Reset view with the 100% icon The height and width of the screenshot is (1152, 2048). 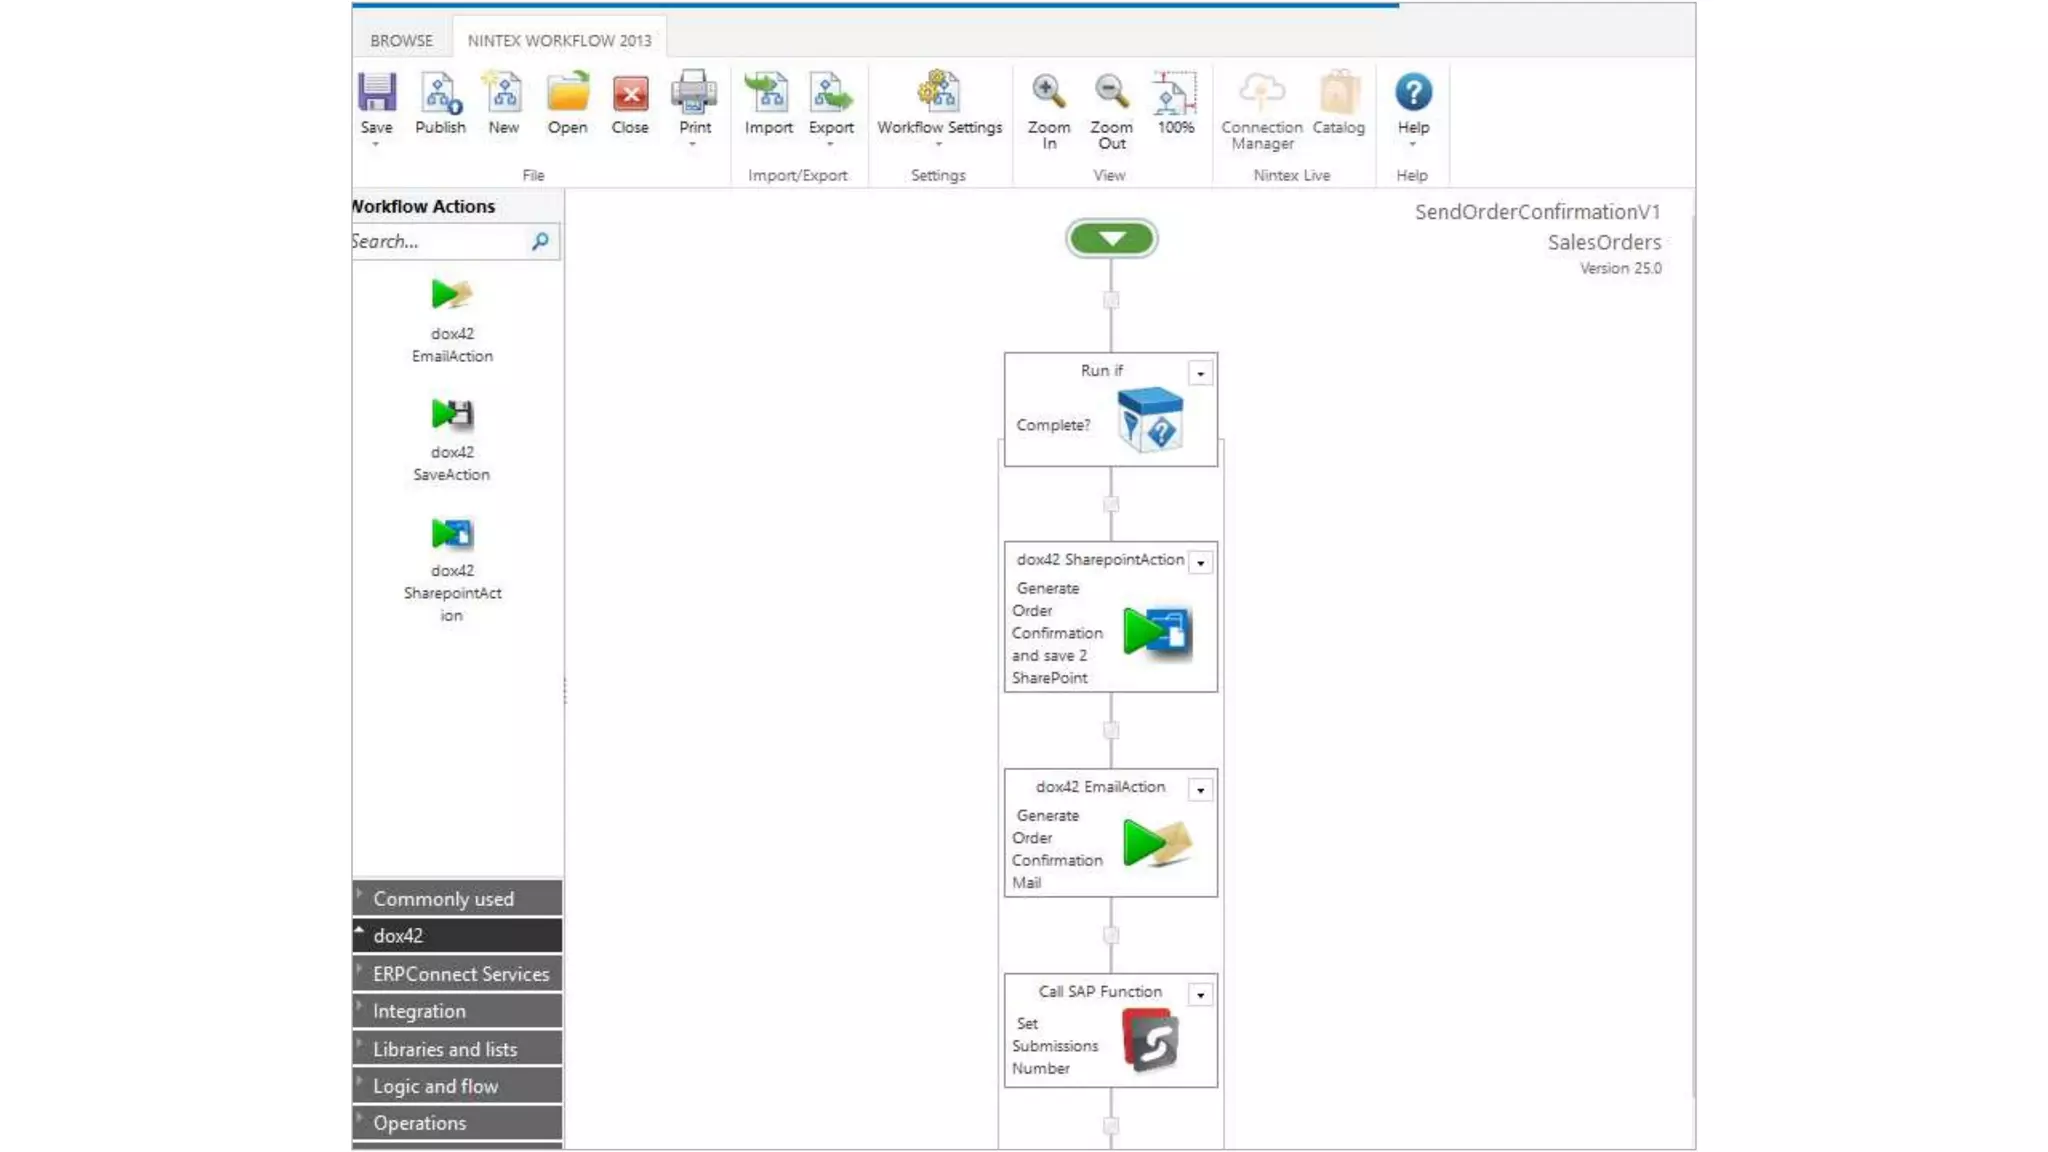(x=1175, y=95)
